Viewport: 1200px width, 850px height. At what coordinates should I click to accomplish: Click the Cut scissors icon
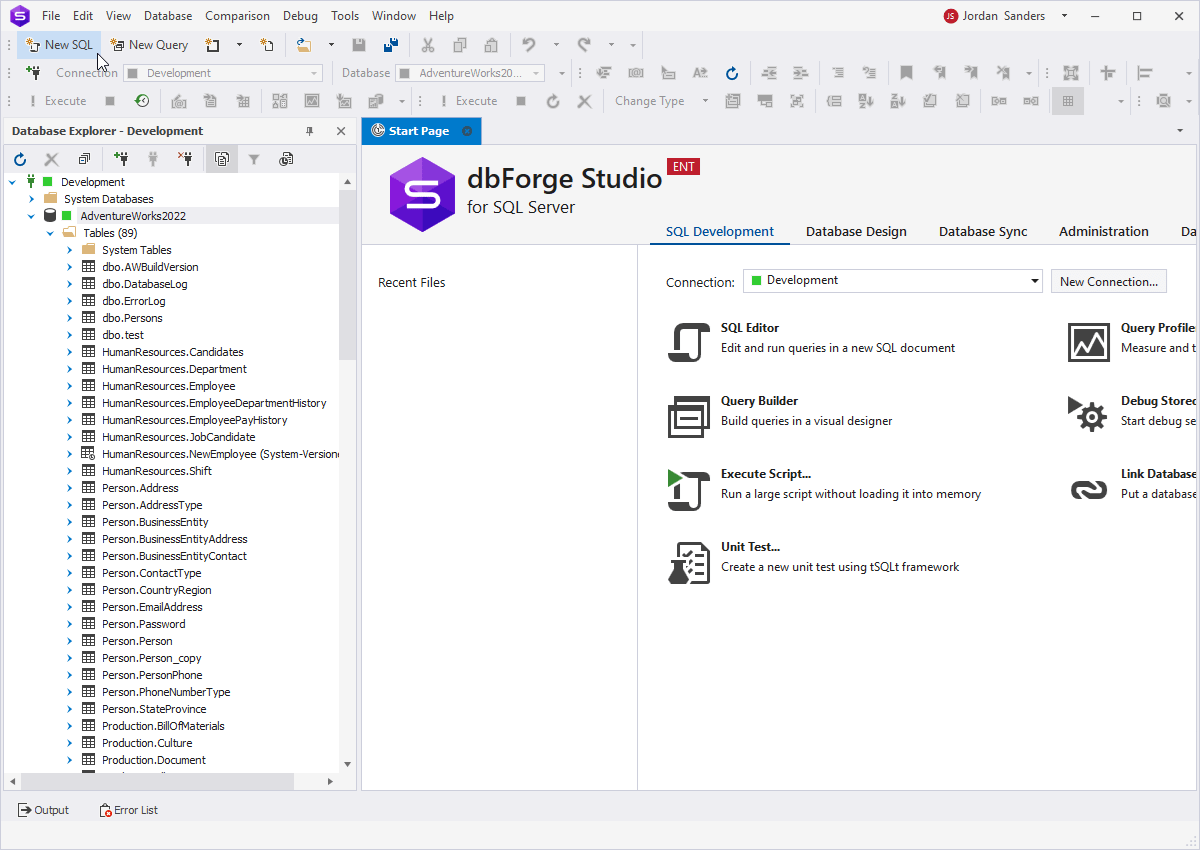coord(428,44)
